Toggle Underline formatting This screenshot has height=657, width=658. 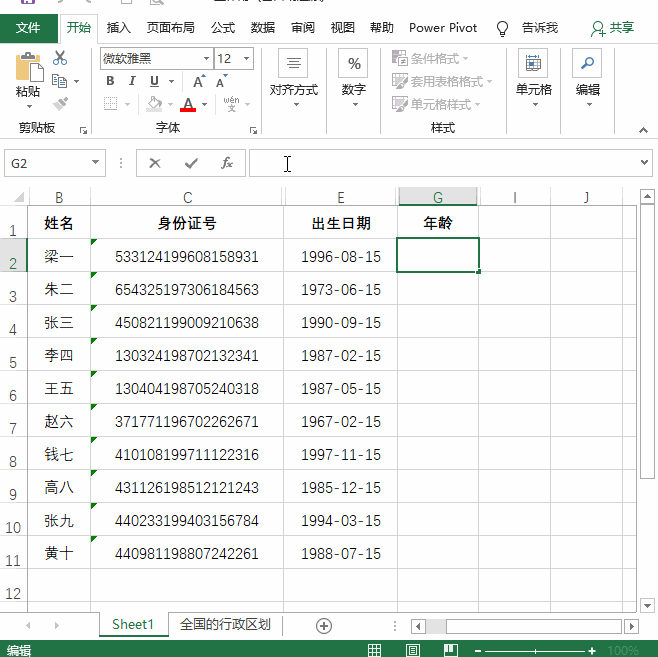(x=154, y=81)
